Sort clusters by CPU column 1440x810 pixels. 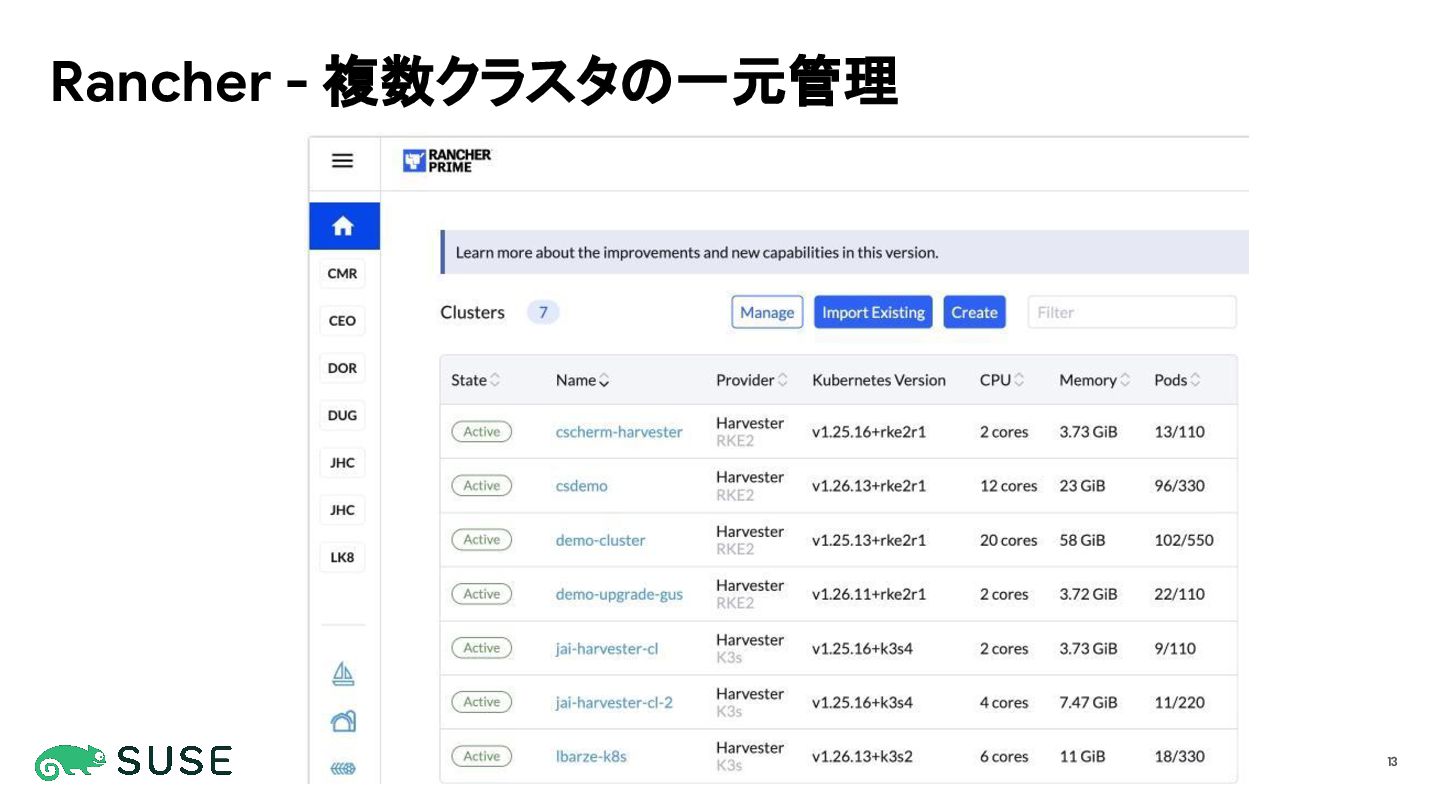tap(1002, 380)
